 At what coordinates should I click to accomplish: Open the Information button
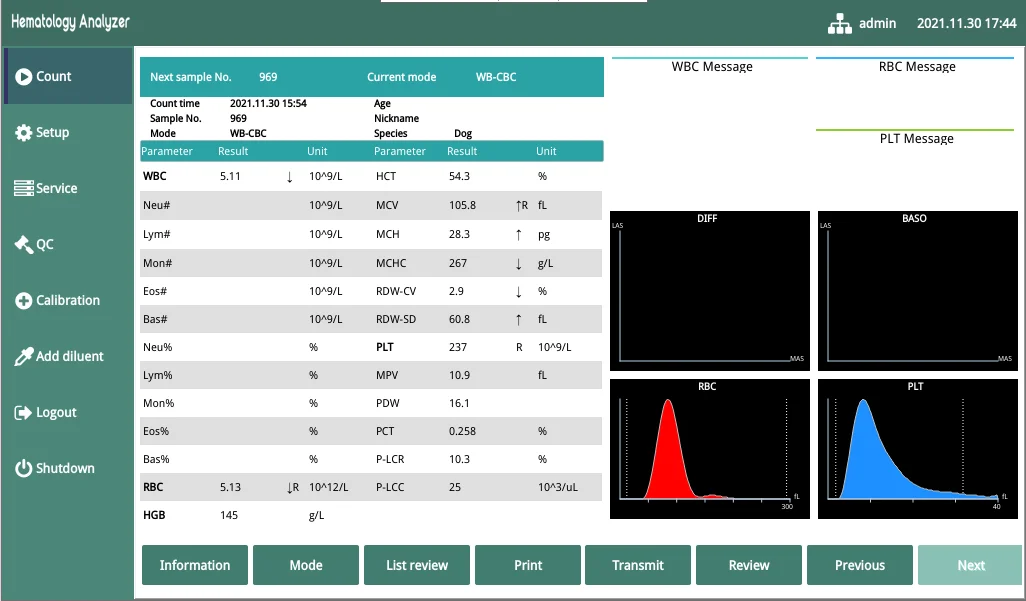(x=195, y=565)
